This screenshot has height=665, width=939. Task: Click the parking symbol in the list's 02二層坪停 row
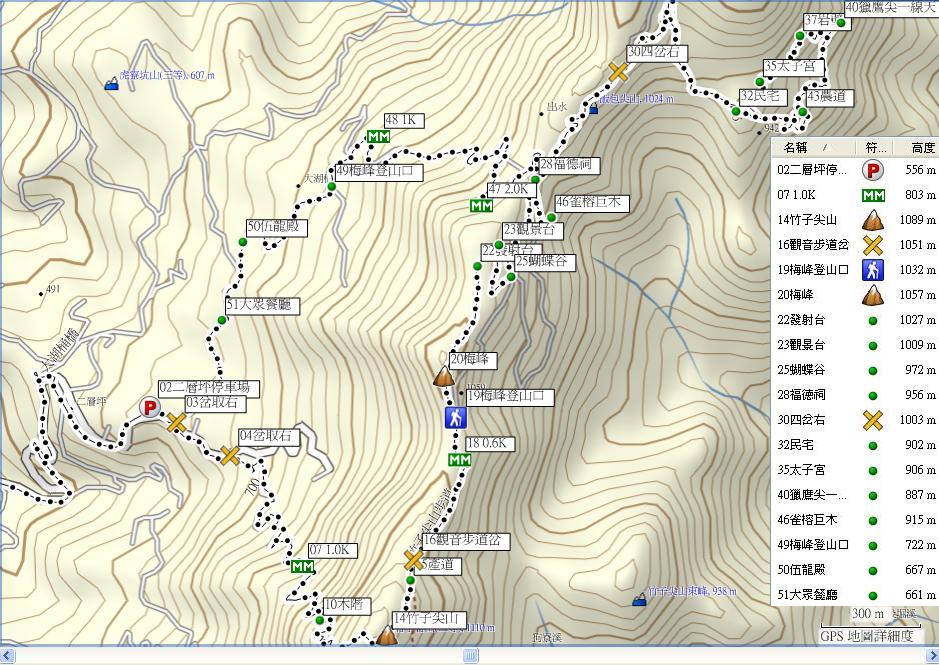point(873,171)
